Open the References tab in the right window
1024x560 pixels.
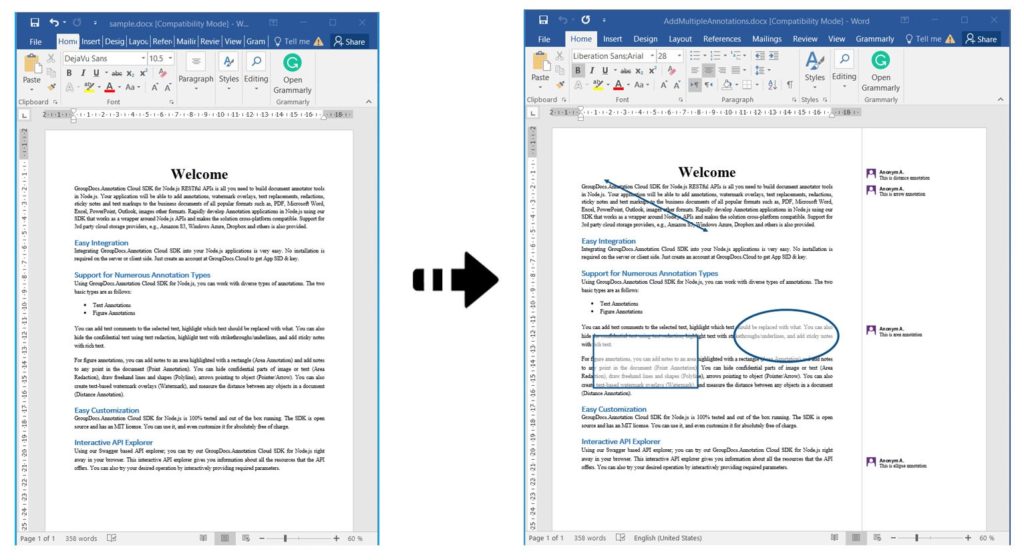click(x=721, y=39)
